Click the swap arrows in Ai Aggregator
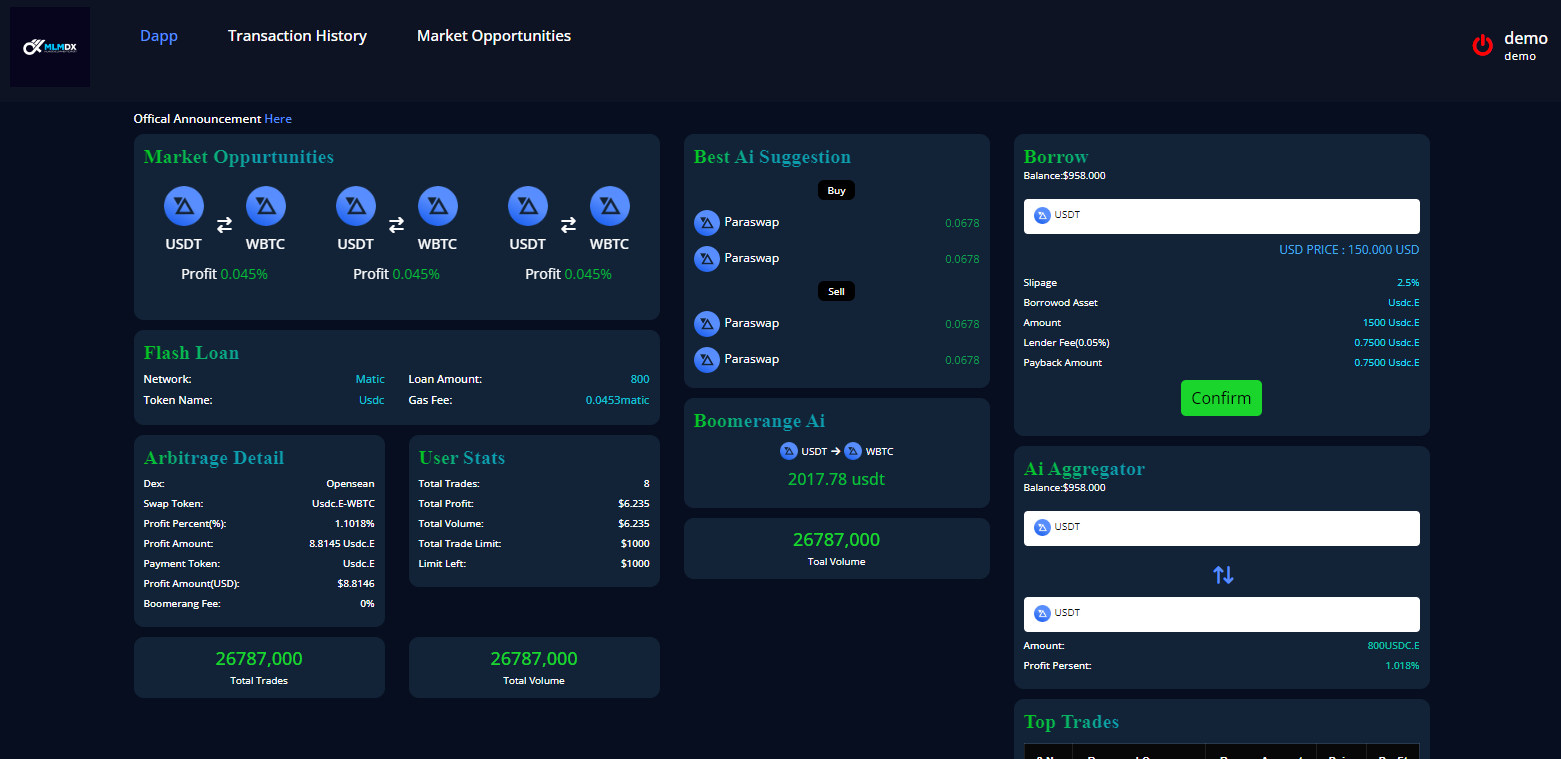The height and width of the screenshot is (759, 1561). 1222,575
